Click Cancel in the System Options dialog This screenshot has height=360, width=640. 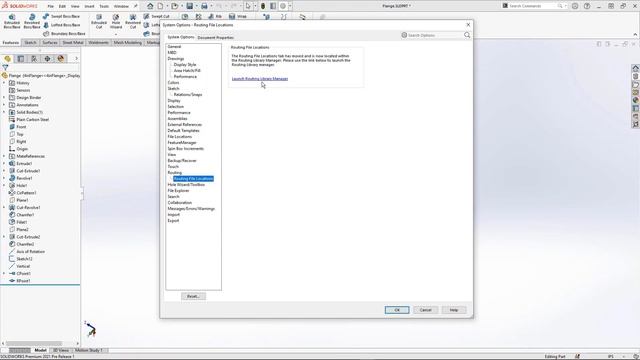[425, 310]
